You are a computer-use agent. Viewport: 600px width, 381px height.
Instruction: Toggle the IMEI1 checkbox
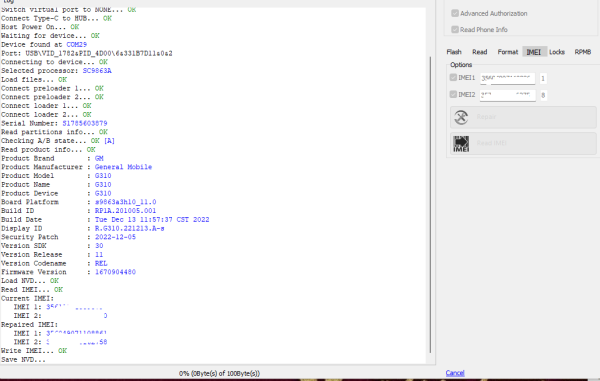click(x=453, y=78)
